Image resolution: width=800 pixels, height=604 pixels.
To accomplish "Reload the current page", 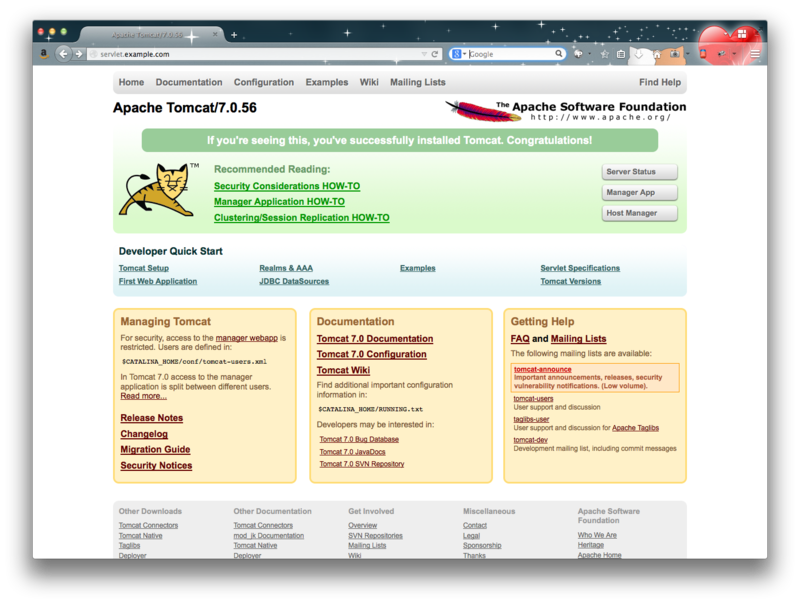I will 435,54.
